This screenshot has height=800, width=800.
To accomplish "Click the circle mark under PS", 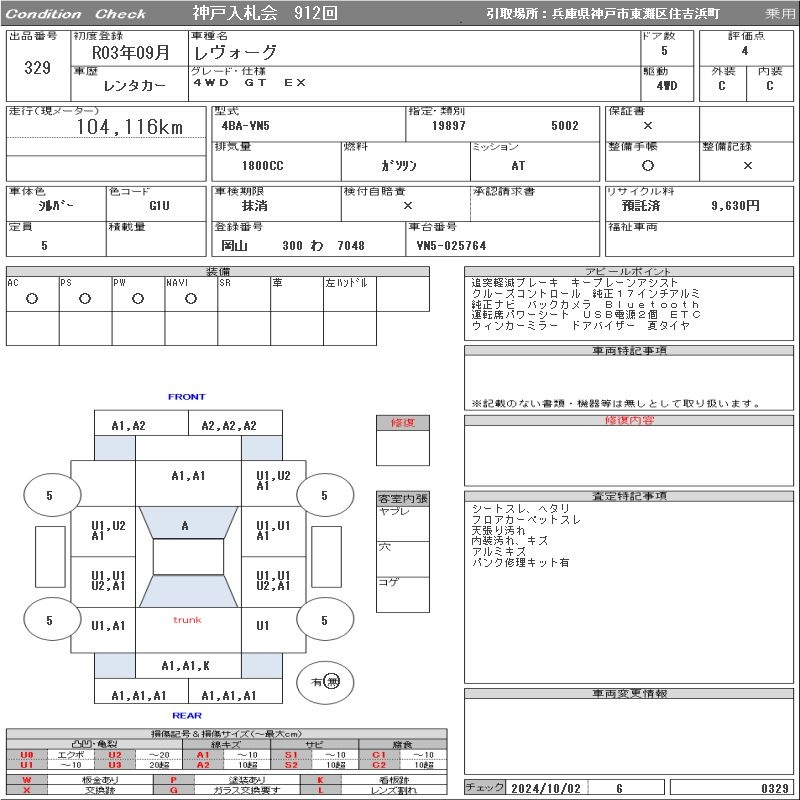I will tap(85, 299).
